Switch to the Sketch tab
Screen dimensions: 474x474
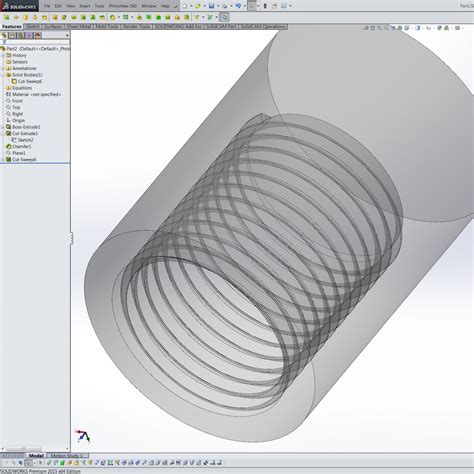point(33,27)
